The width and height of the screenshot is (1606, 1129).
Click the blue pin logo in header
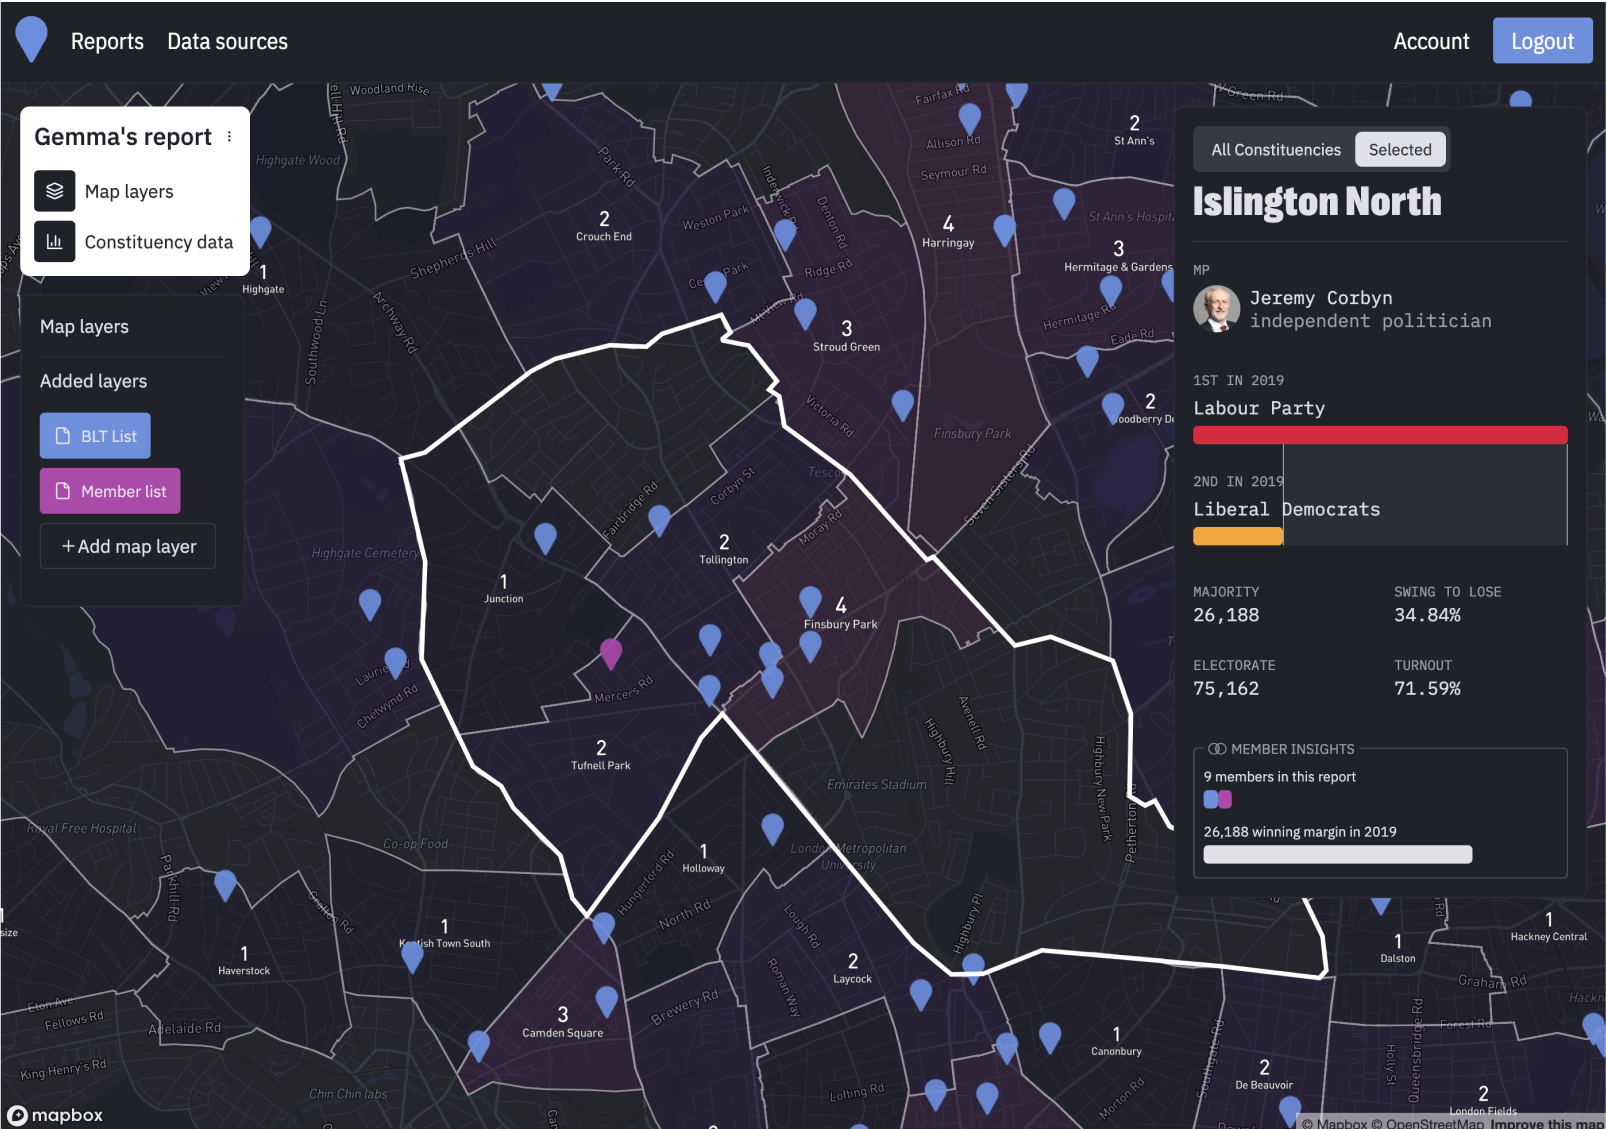tap(32, 40)
